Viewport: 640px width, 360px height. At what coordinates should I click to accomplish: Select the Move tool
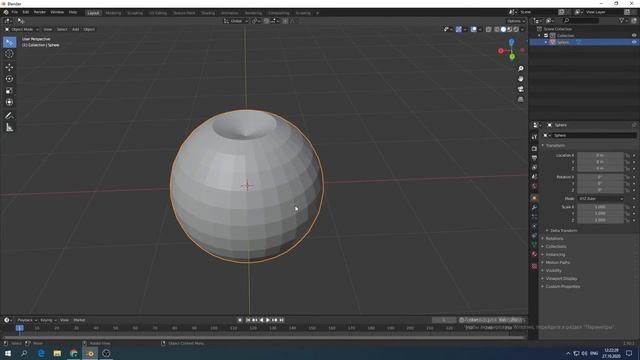(x=9, y=67)
